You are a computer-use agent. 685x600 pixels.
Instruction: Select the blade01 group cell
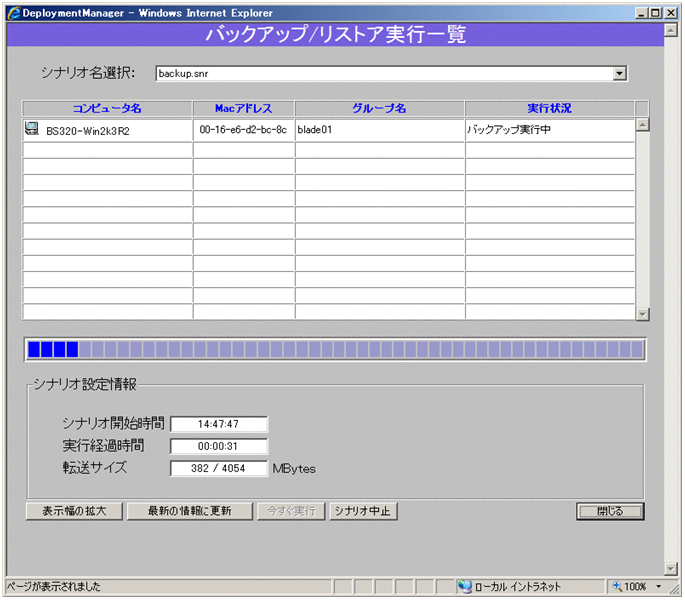click(379, 130)
